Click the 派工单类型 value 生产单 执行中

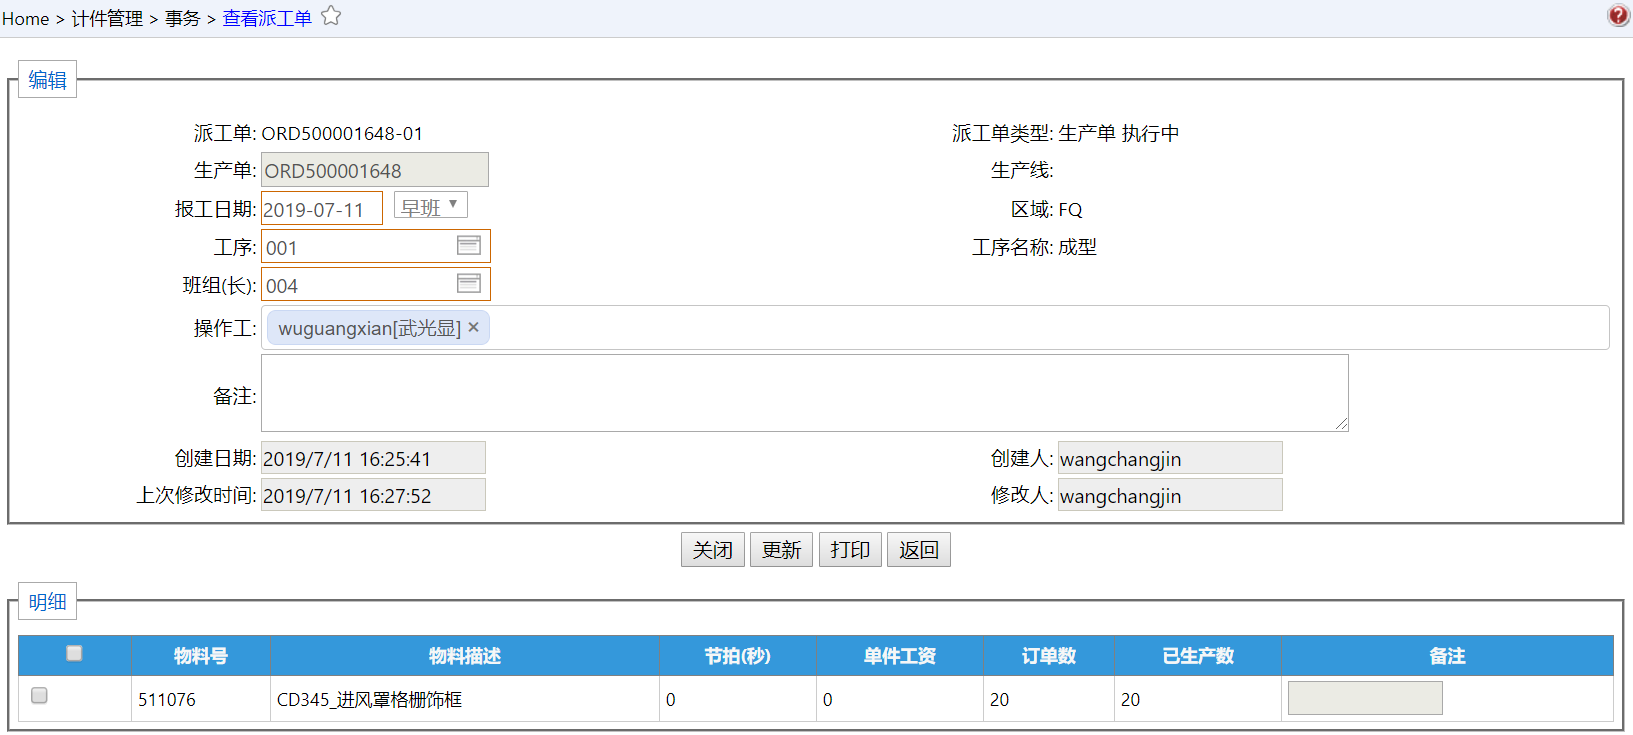tap(1118, 133)
